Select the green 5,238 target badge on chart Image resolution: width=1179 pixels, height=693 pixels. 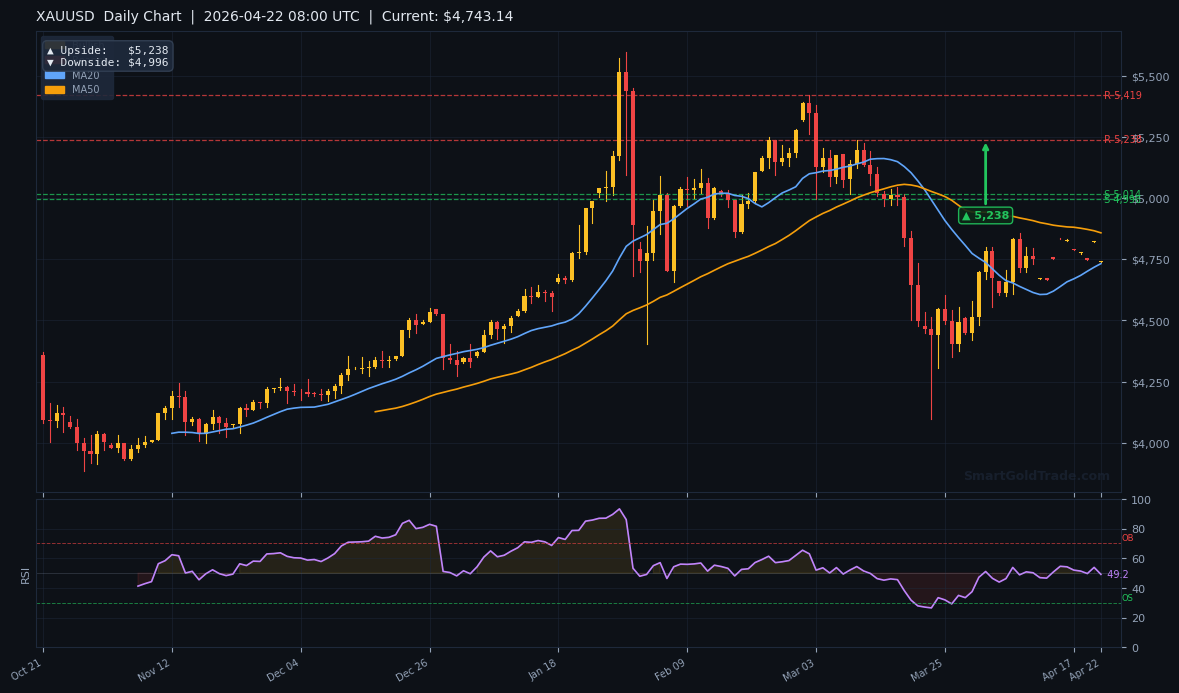click(x=984, y=214)
